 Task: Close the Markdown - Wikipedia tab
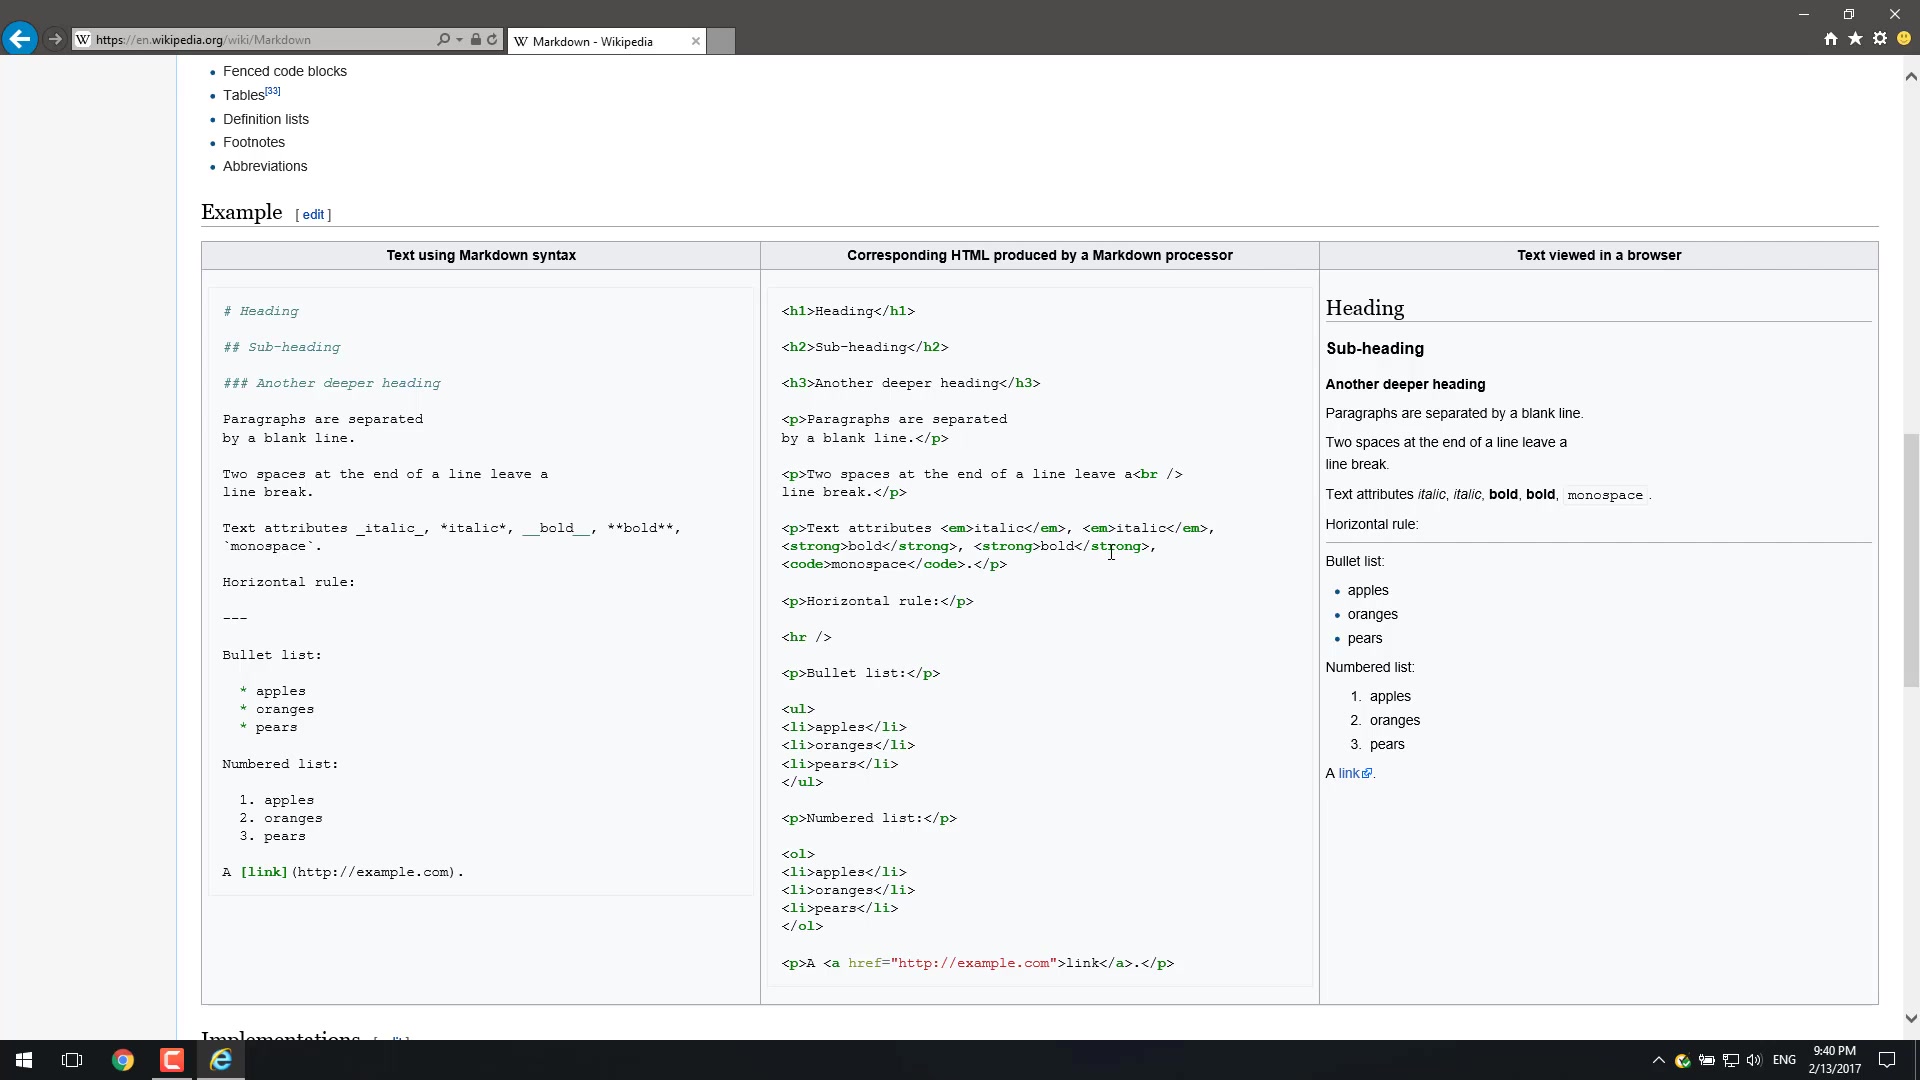(x=695, y=41)
